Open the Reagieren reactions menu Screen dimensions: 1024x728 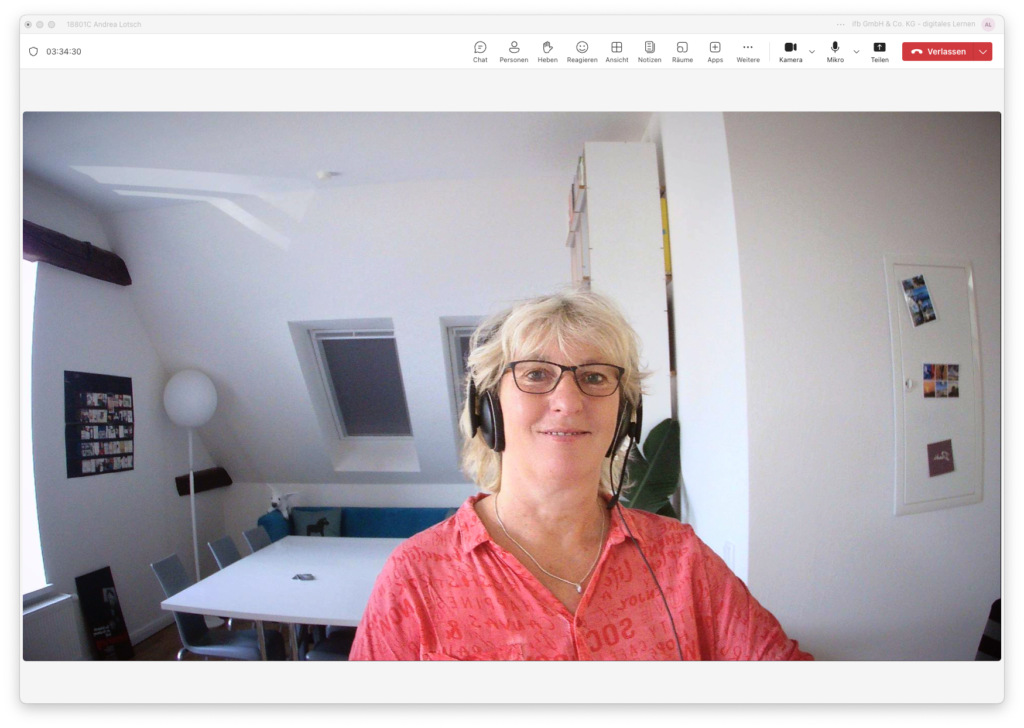coord(582,52)
